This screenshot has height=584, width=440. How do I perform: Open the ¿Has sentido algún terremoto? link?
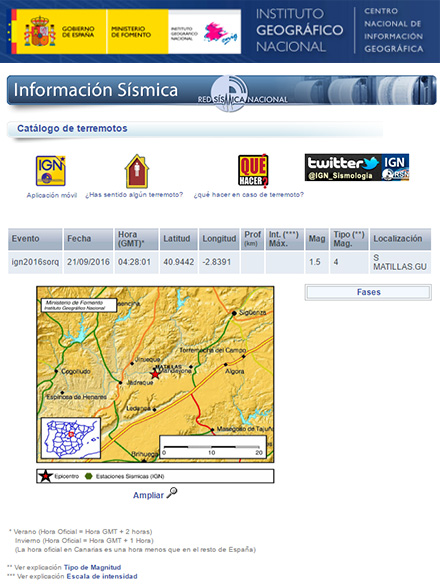pyautogui.click(x=134, y=195)
